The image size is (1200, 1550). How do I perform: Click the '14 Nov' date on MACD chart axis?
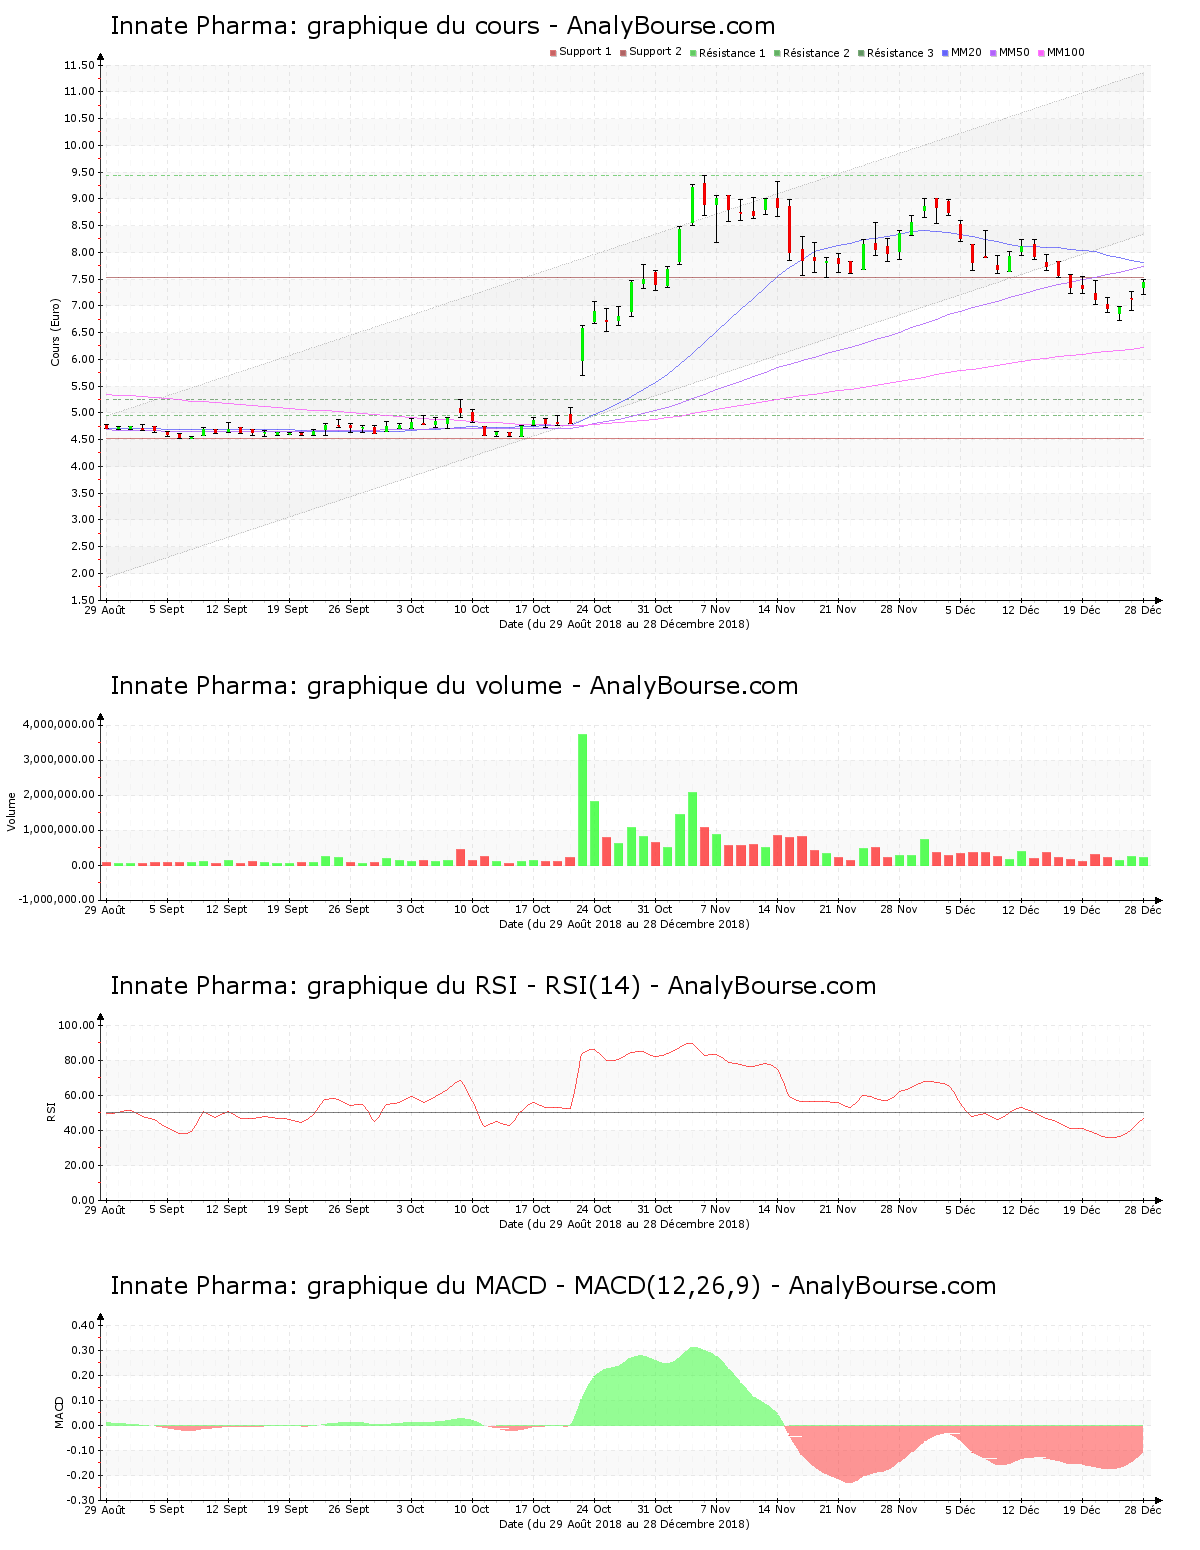777,1509
